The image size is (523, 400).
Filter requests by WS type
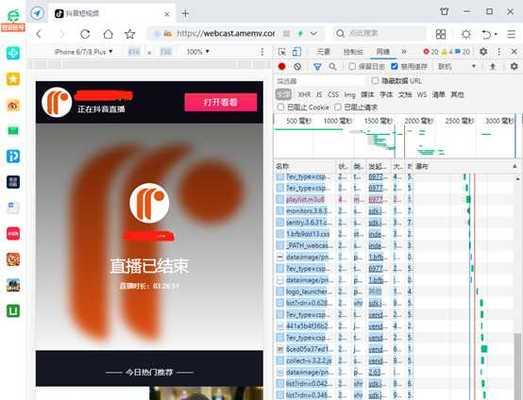pyautogui.click(x=422, y=95)
